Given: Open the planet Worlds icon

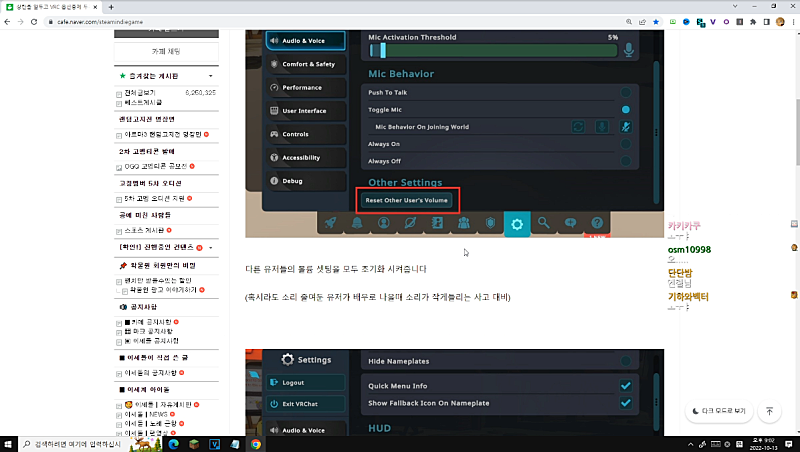Looking at the screenshot, I should point(410,223).
